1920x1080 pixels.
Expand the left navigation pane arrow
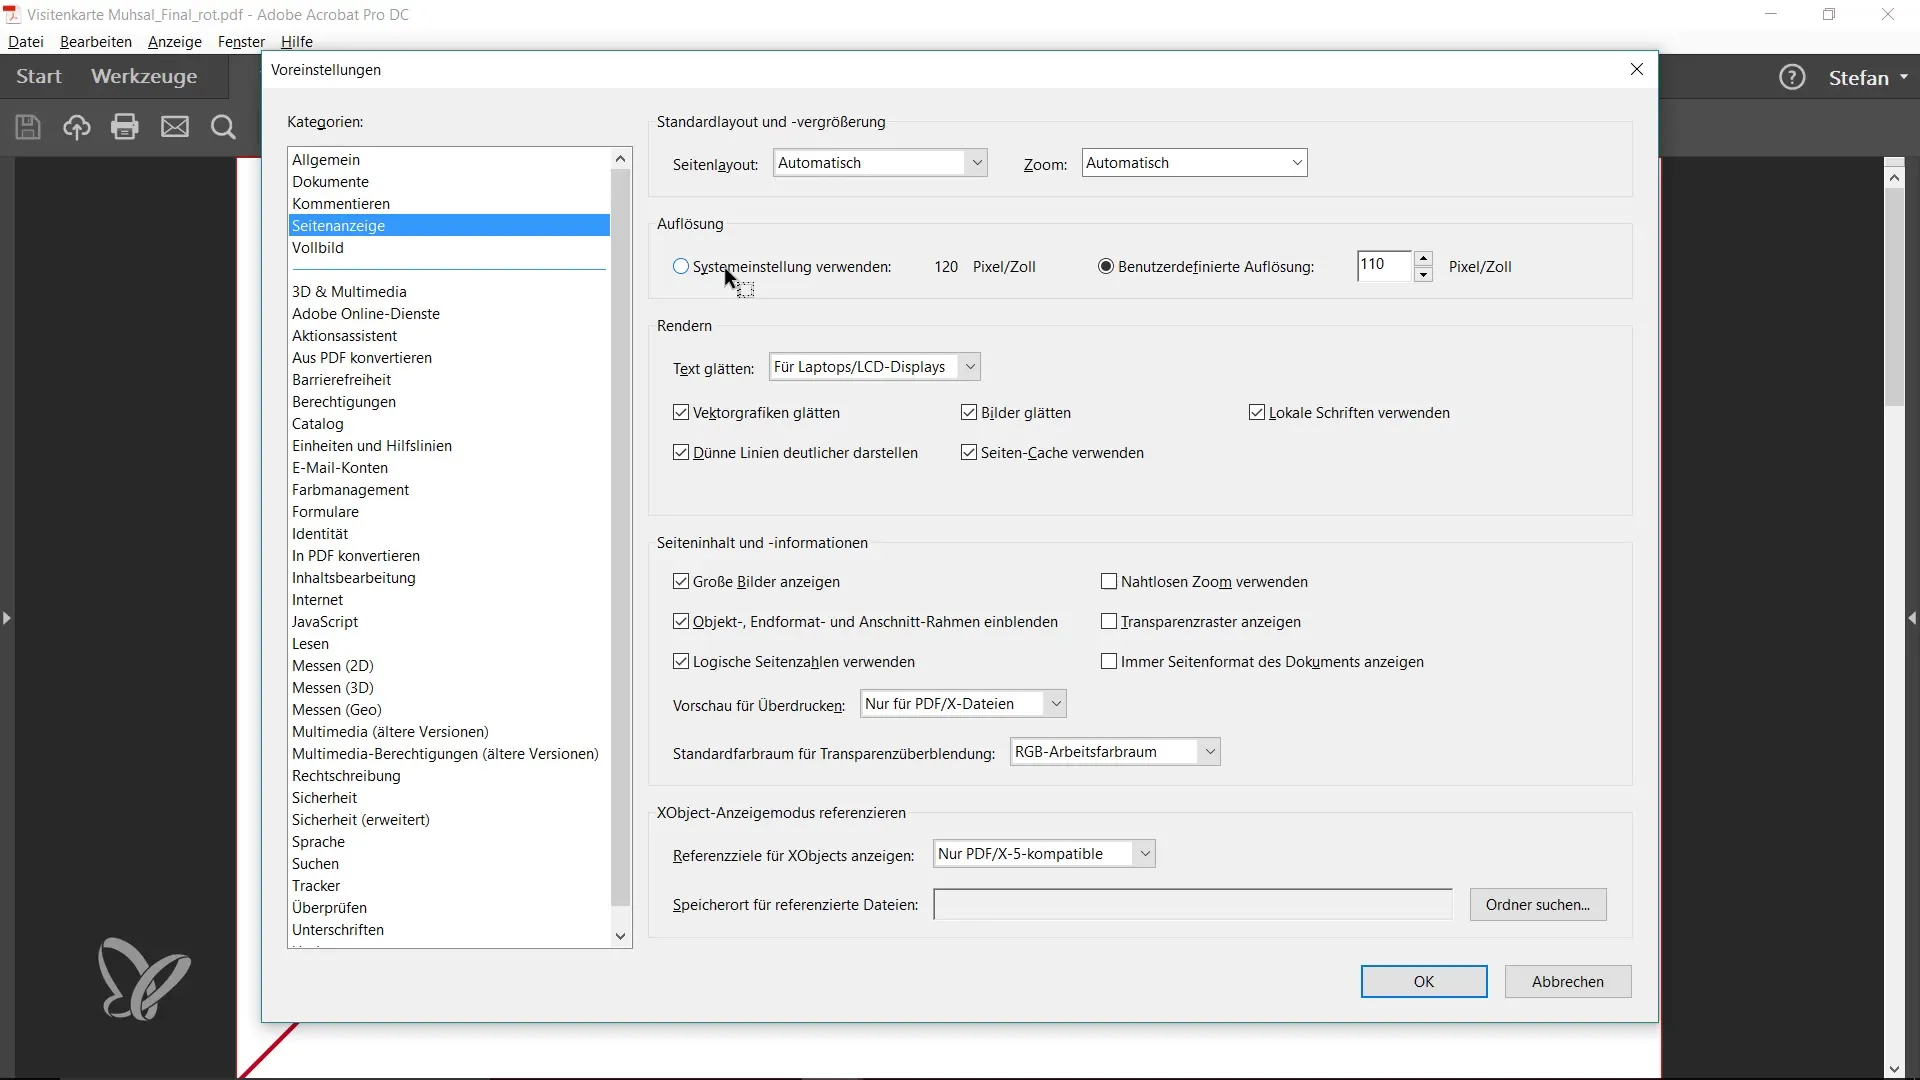(x=7, y=618)
